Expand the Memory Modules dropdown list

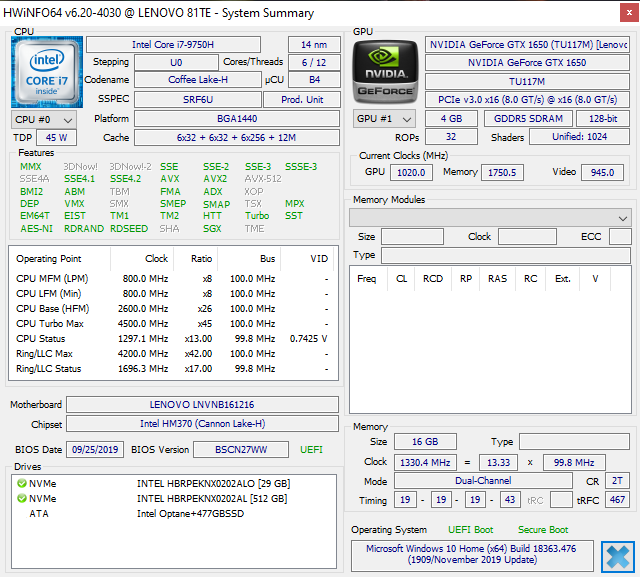[624, 217]
